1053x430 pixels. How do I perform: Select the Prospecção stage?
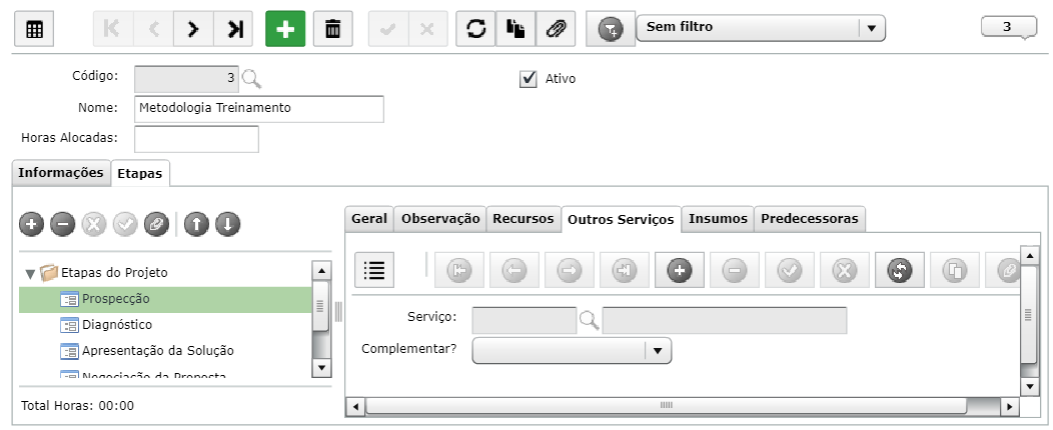click(x=165, y=299)
